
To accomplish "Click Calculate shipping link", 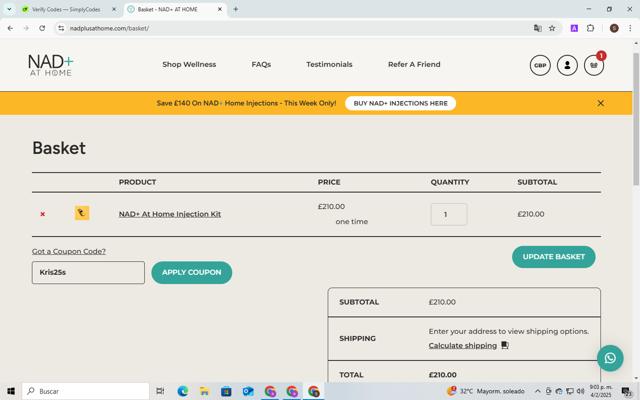I will click(x=462, y=345).
